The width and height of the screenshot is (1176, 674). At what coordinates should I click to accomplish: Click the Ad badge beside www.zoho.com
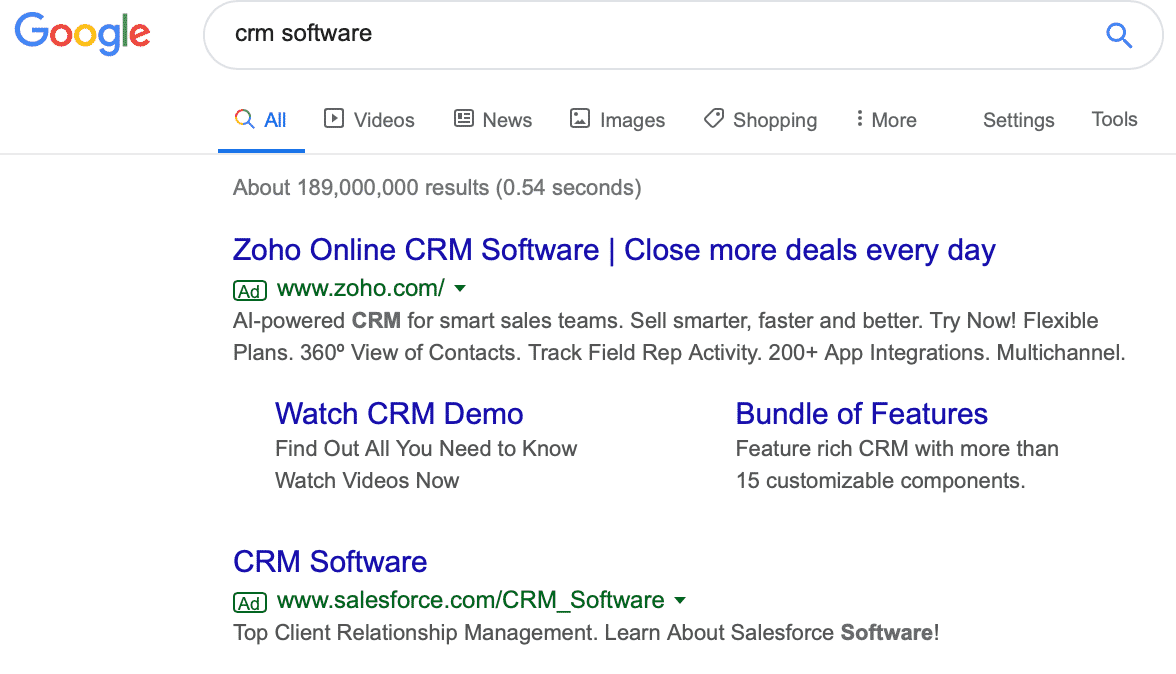pyautogui.click(x=250, y=290)
